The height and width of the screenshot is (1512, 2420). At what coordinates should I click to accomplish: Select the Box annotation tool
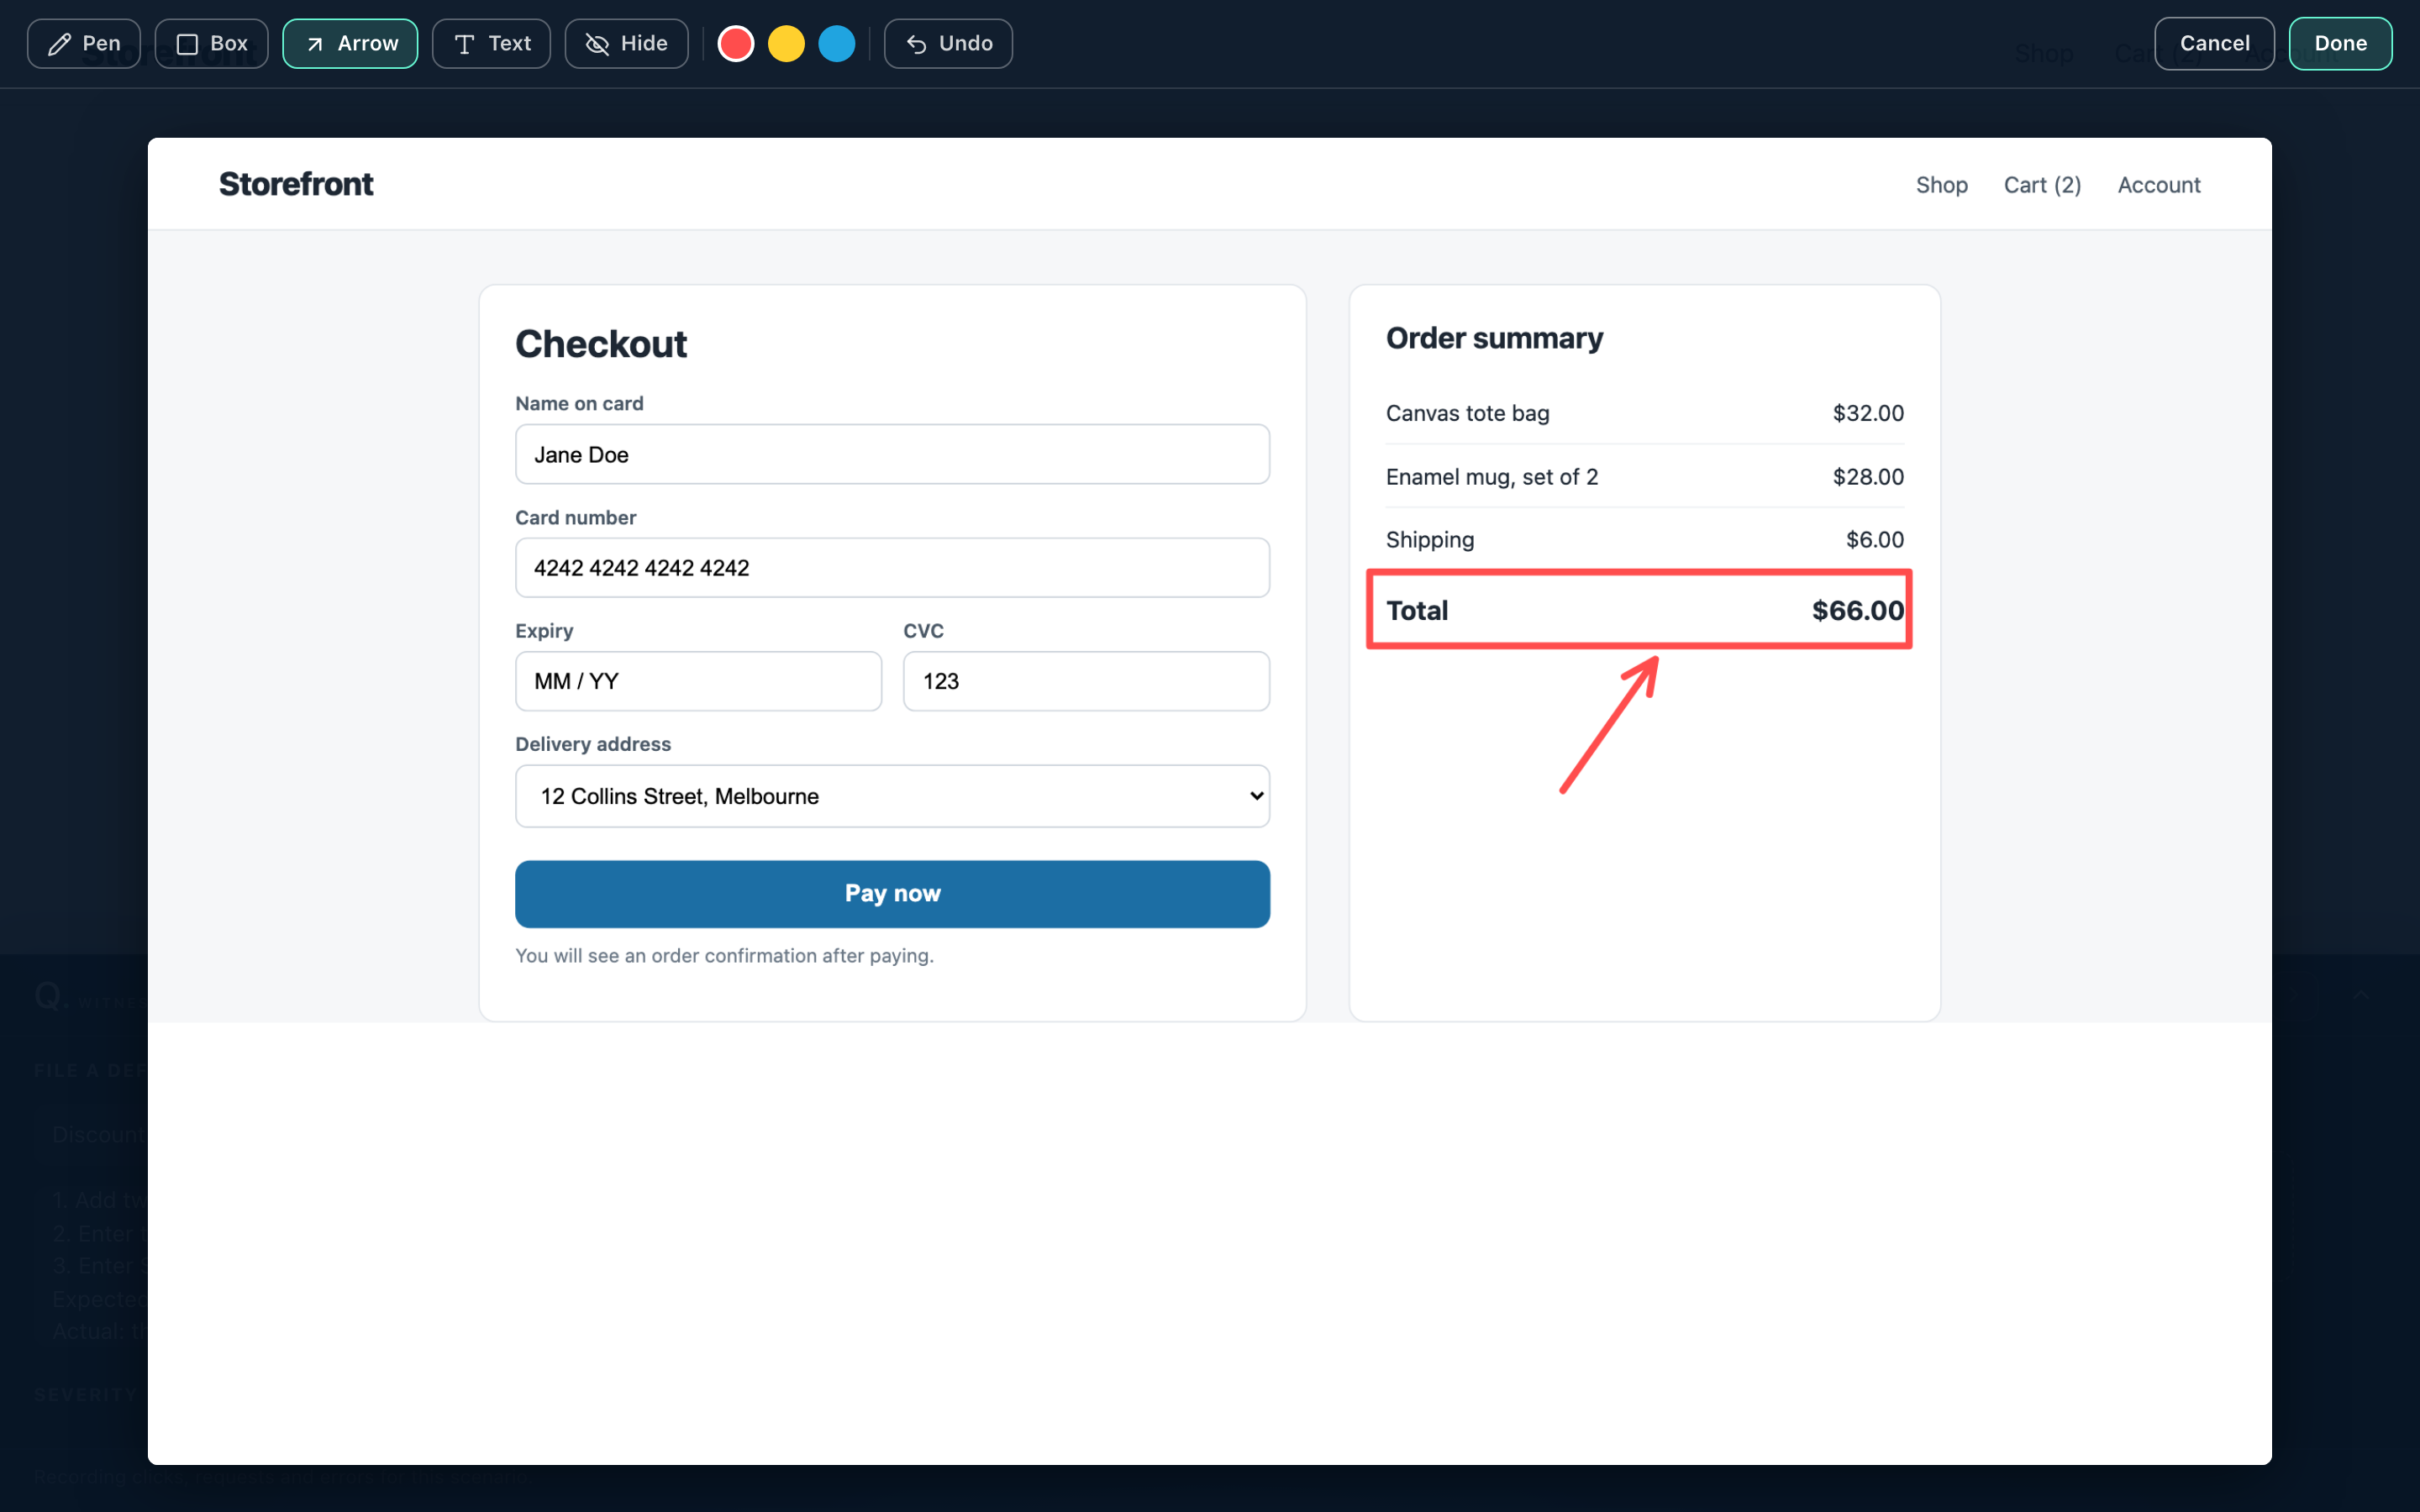211,44
